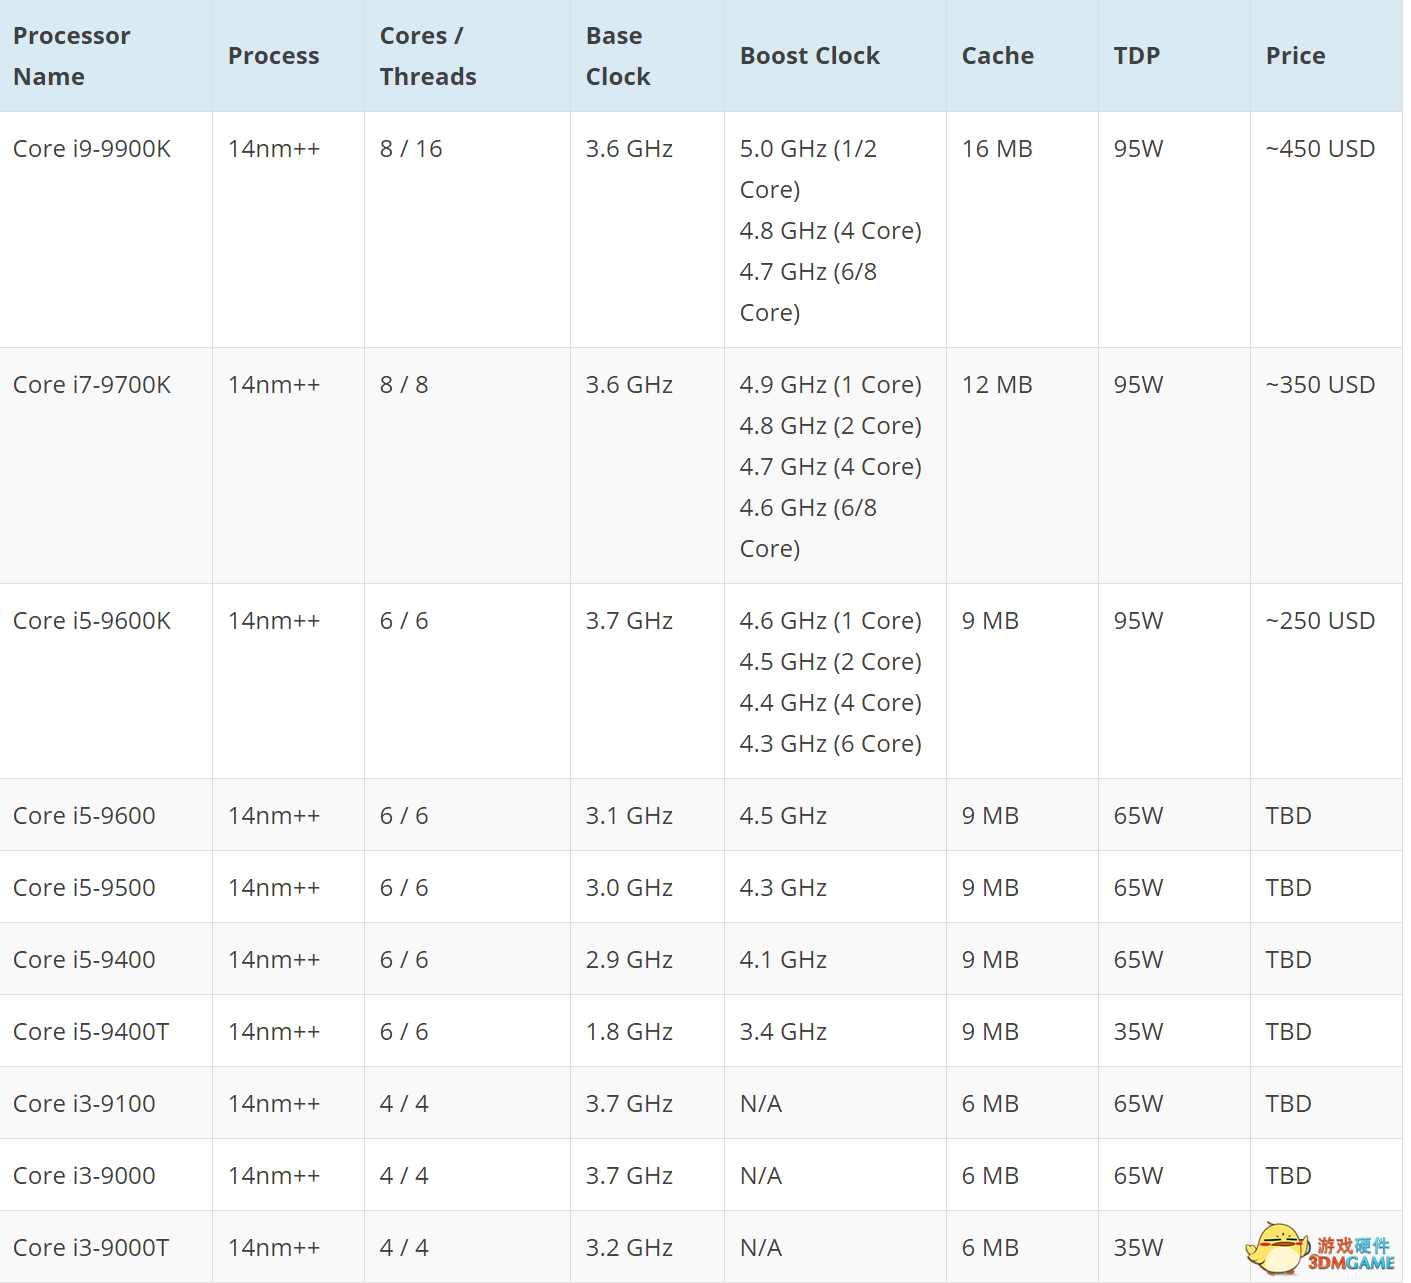Click the N/A boost of Core i3-9000T
The height and width of the screenshot is (1283, 1411).
pyautogui.click(x=761, y=1248)
